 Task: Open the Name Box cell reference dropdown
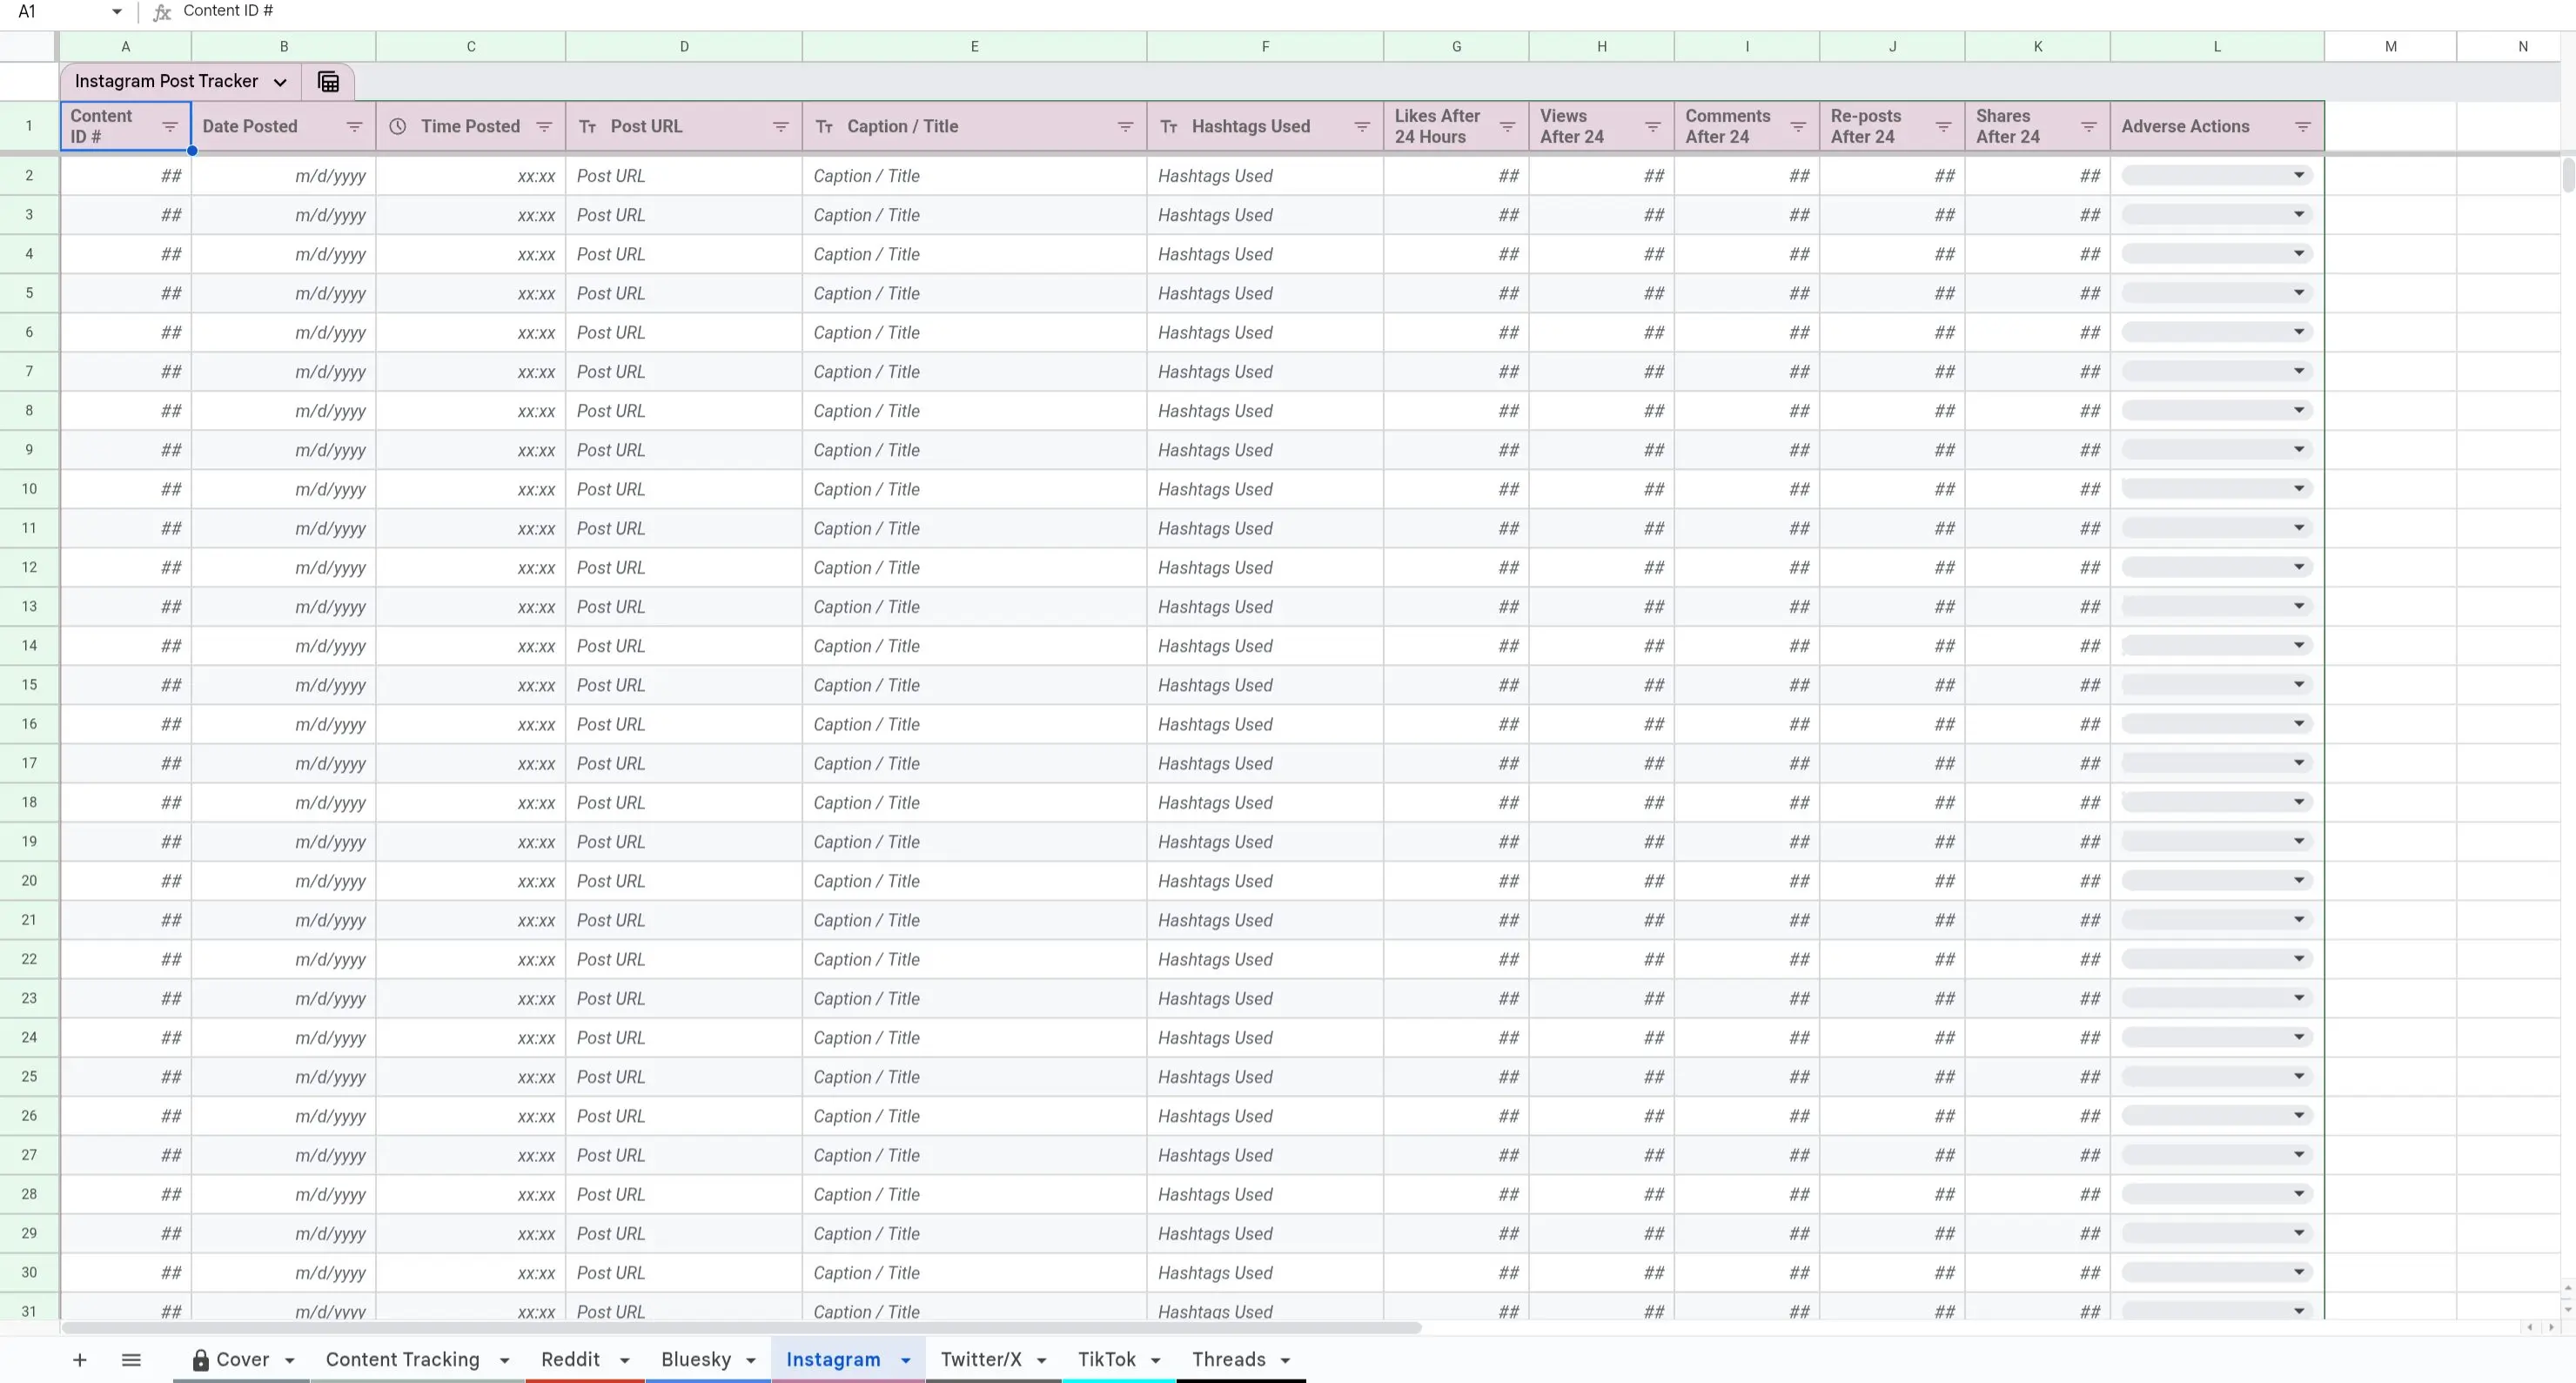116,12
